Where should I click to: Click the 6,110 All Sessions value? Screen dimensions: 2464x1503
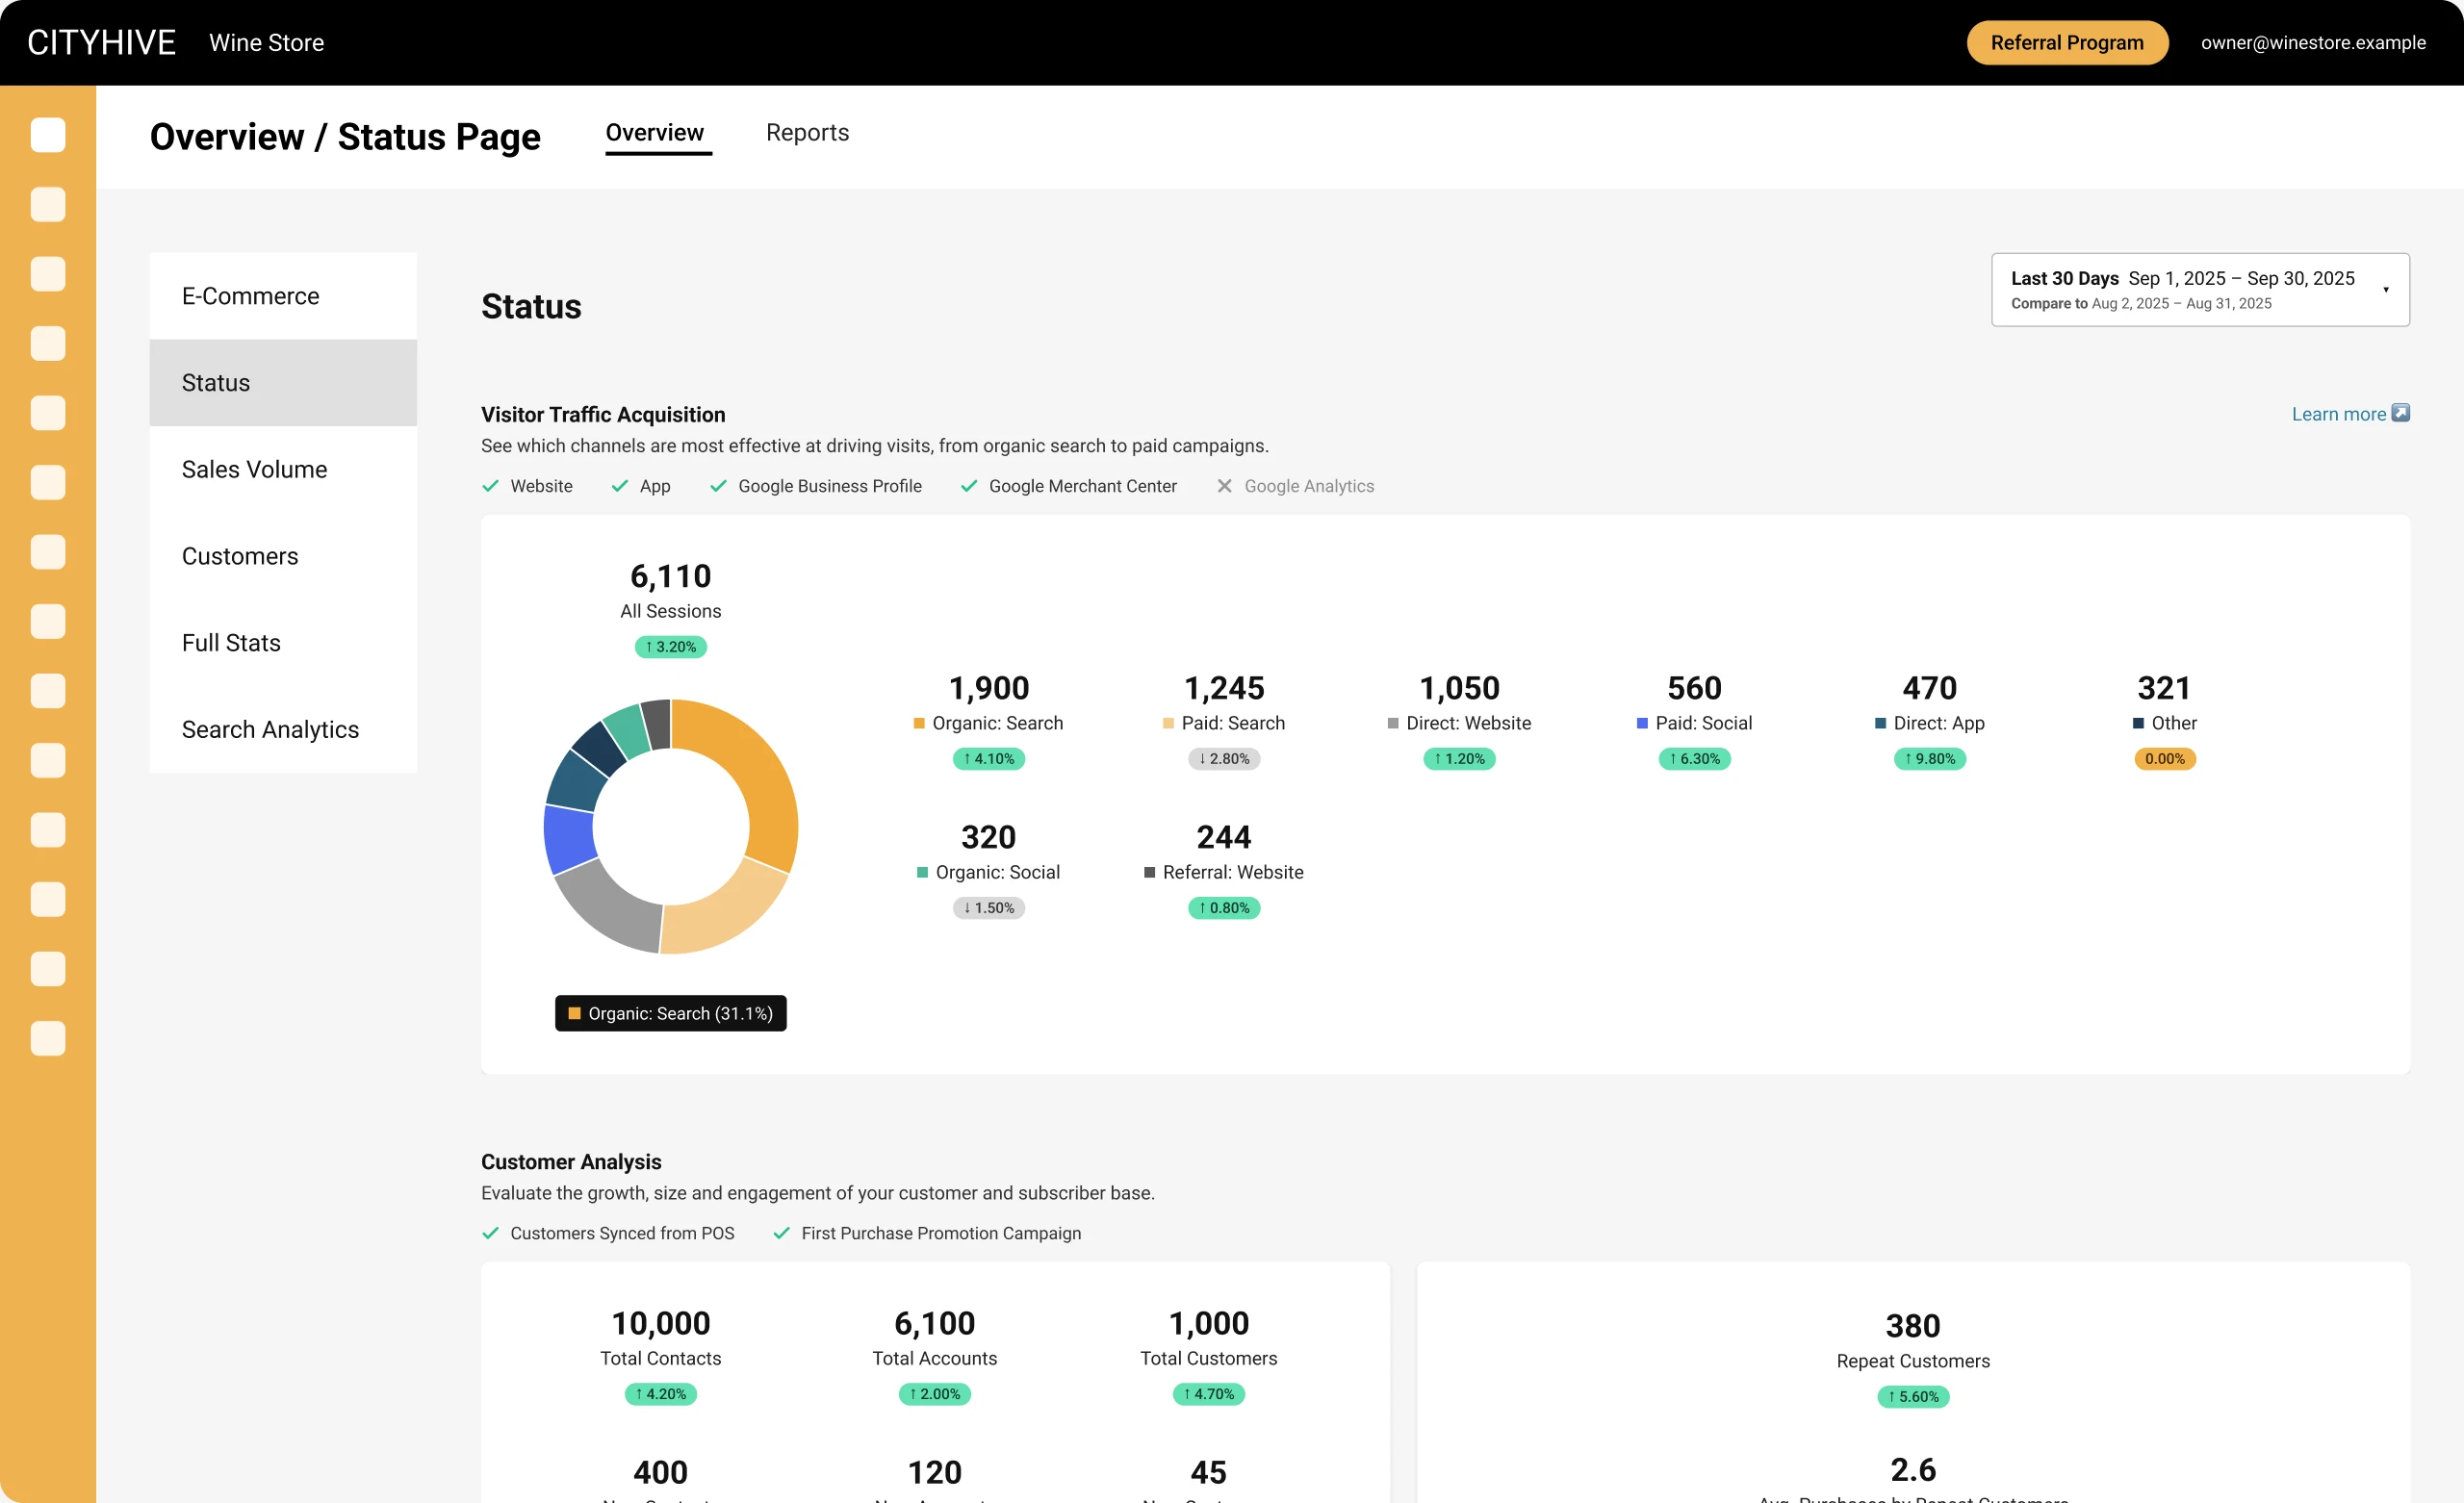coord(671,576)
